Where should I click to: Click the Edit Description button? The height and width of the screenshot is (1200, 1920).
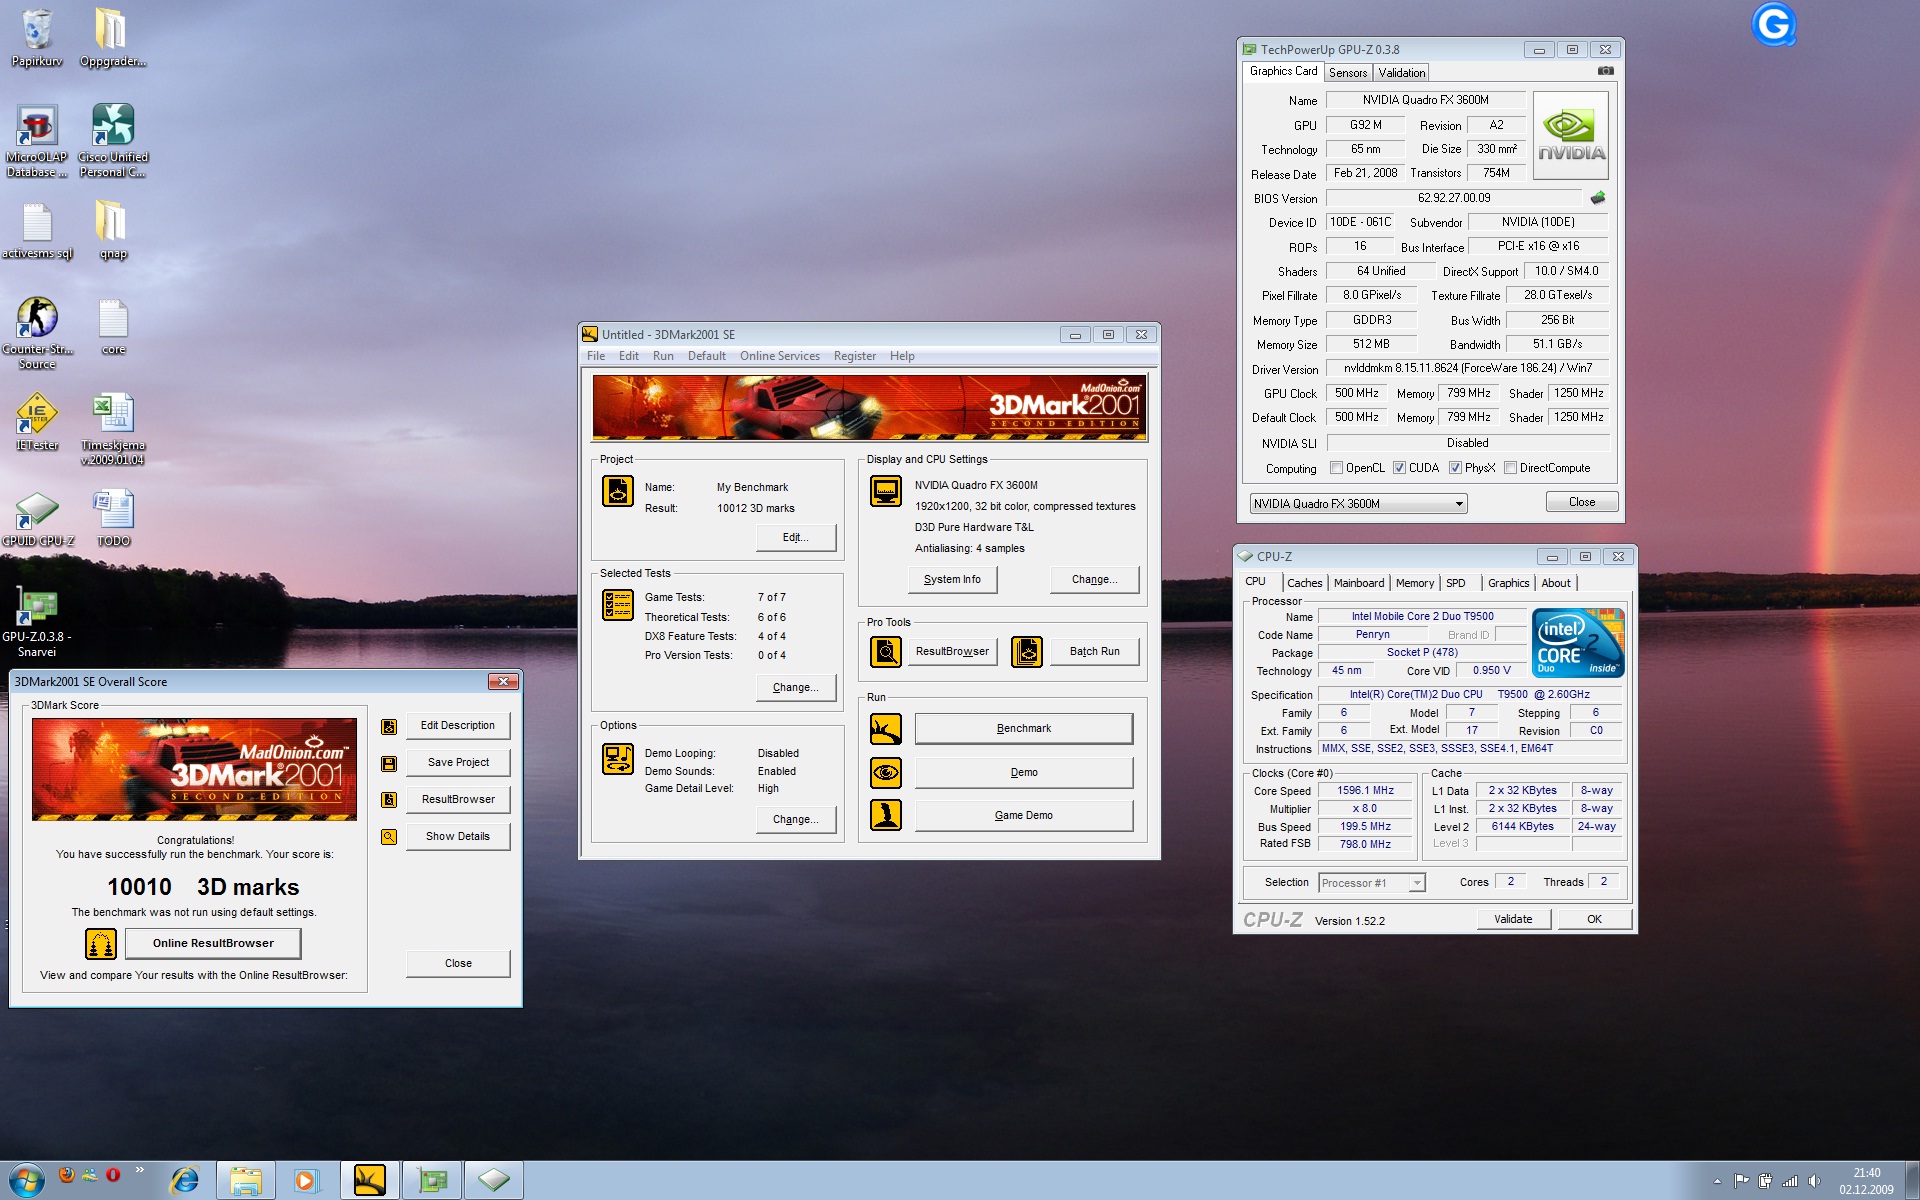tap(458, 726)
